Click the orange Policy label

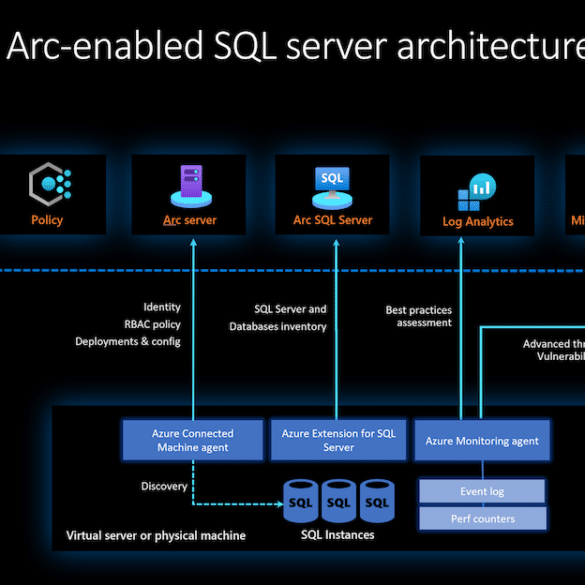(47, 220)
